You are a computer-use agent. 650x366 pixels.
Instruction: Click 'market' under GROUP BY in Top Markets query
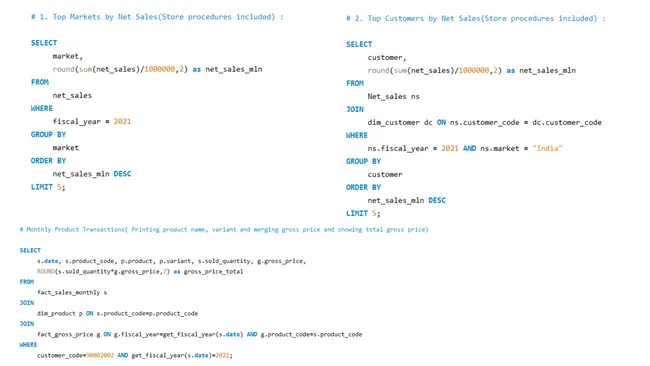tap(65, 148)
